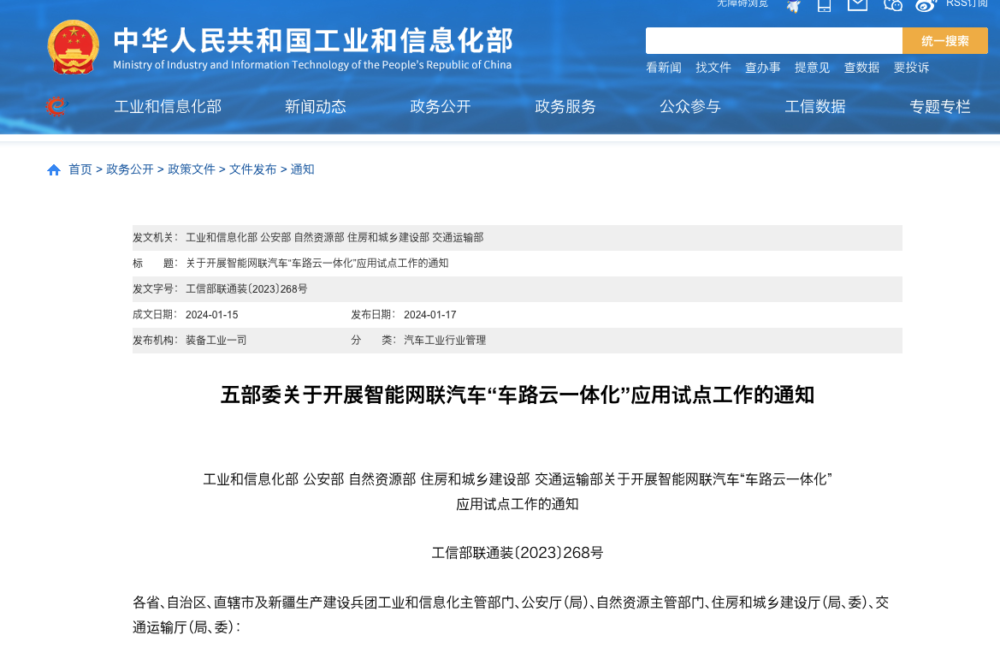Open the mobile phone version icon

pos(824,5)
